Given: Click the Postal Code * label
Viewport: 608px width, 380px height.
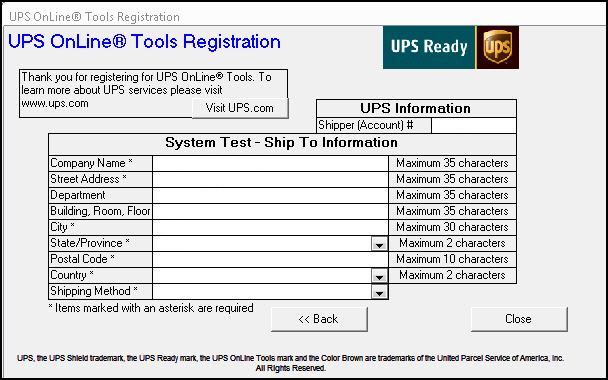Looking at the screenshot, I should click(x=83, y=259).
